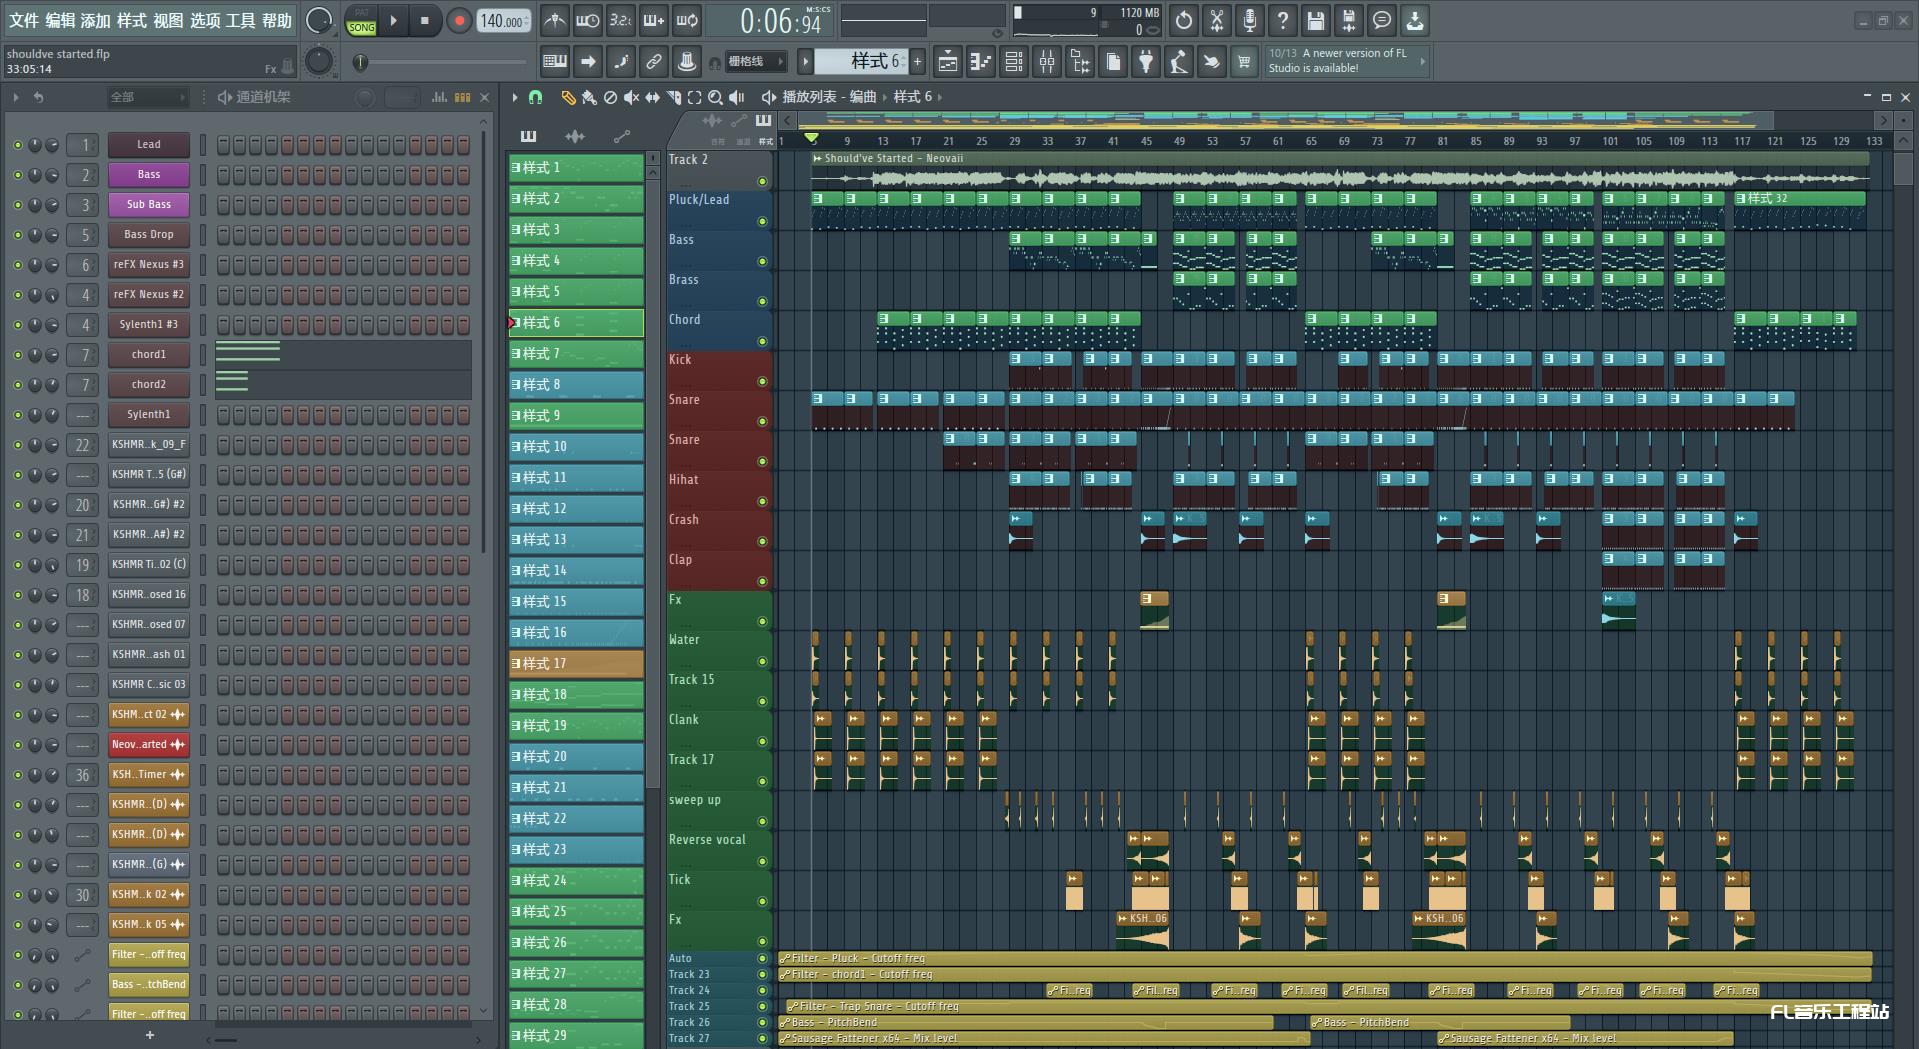
Task: Click the Stop button in the transport
Action: click(x=425, y=20)
